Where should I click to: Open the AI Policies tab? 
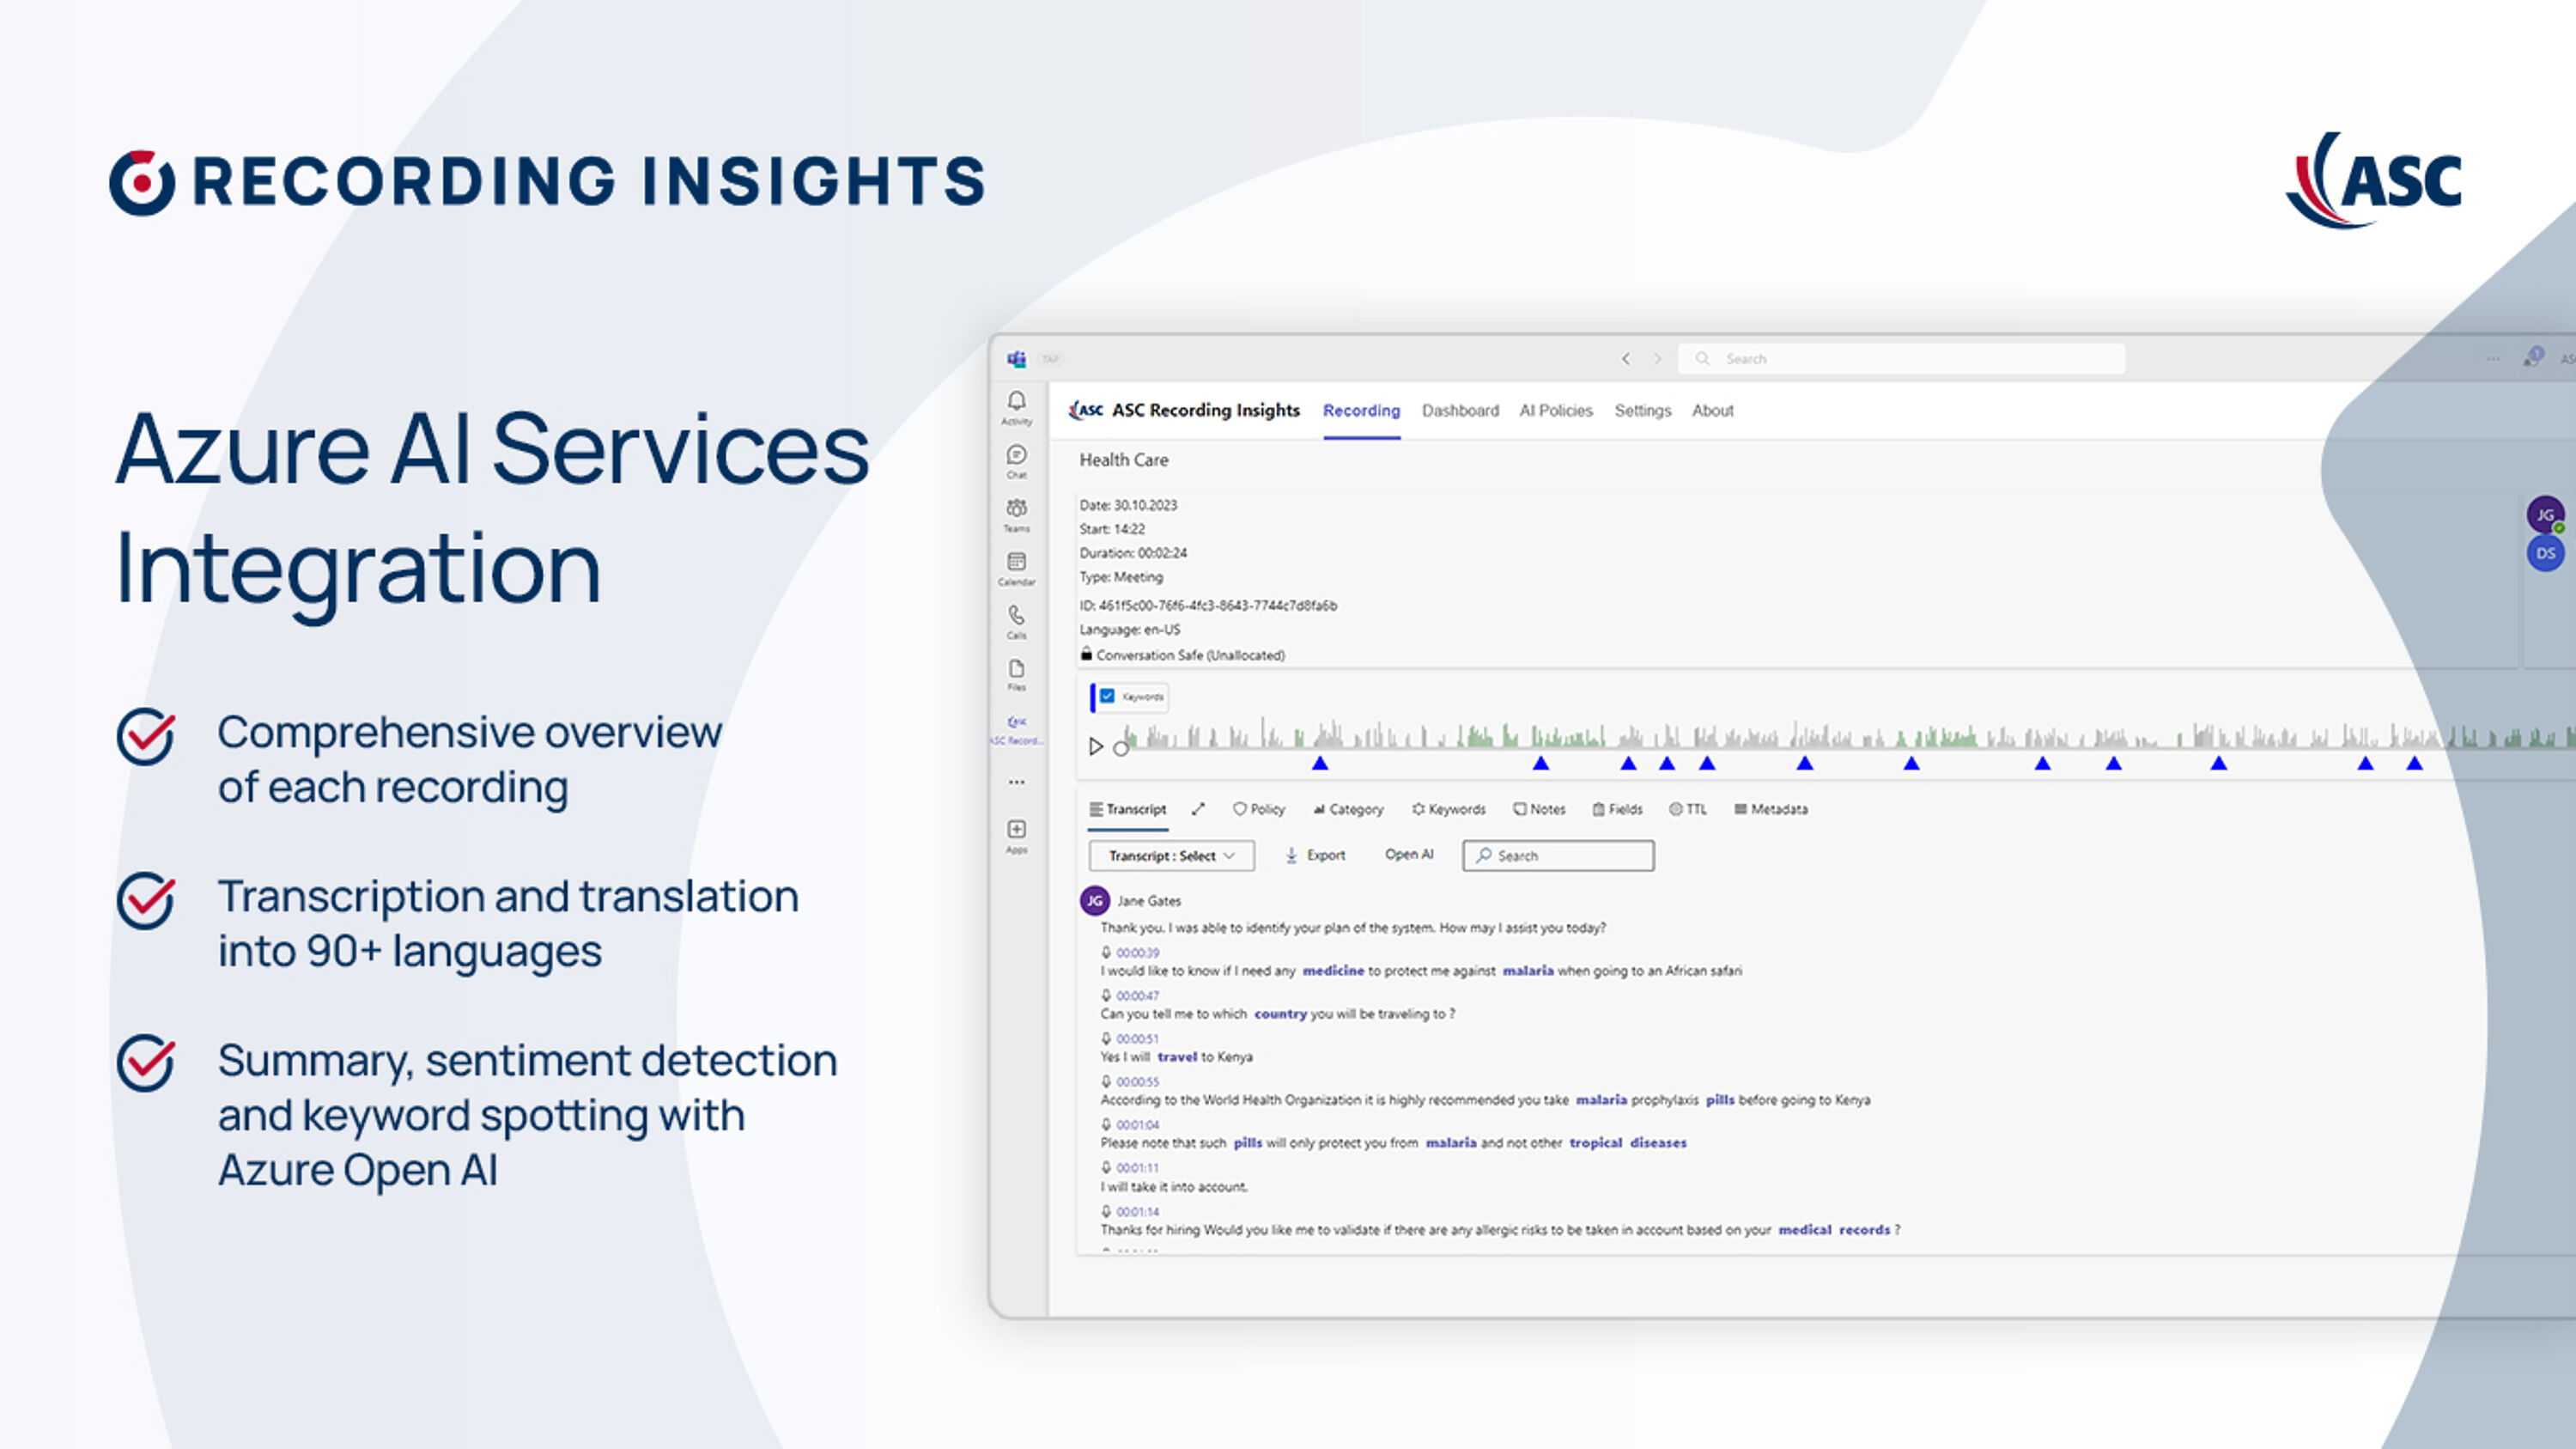[x=1555, y=410]
